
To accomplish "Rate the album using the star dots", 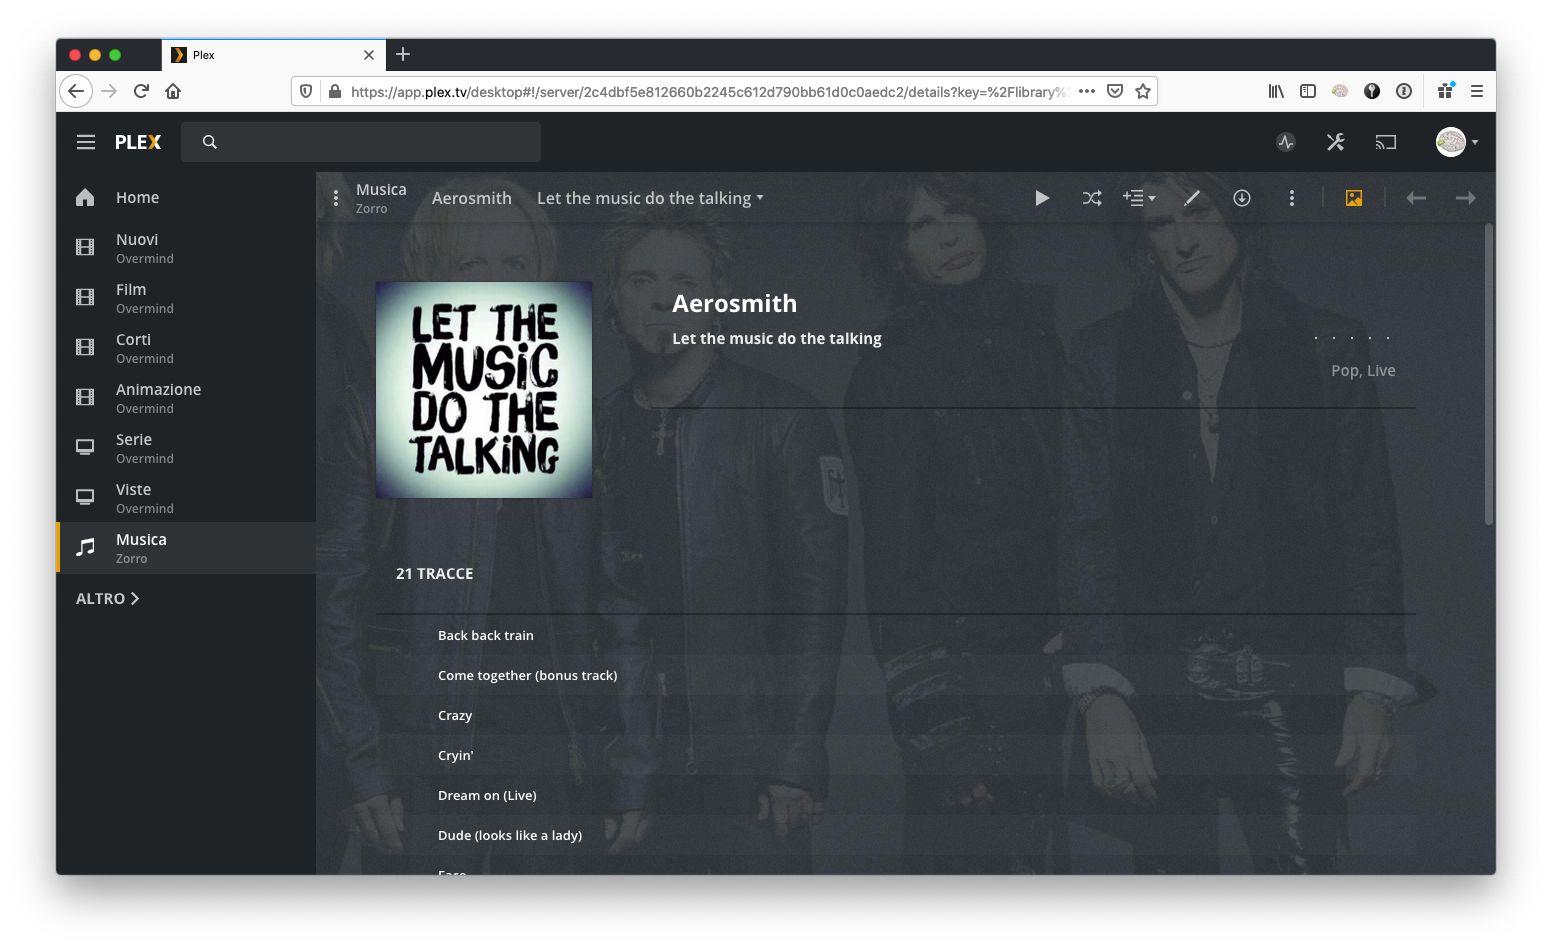I will pos(1352,338).
